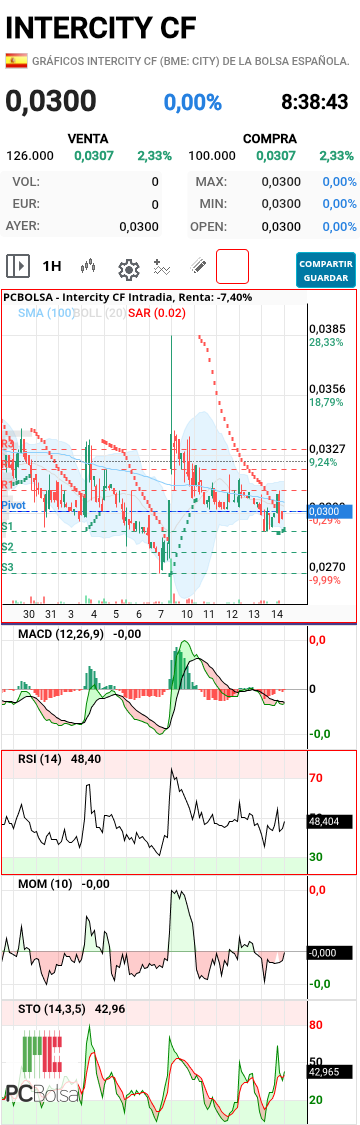Click the blue 0,00% change value

[x=193, y=103]
